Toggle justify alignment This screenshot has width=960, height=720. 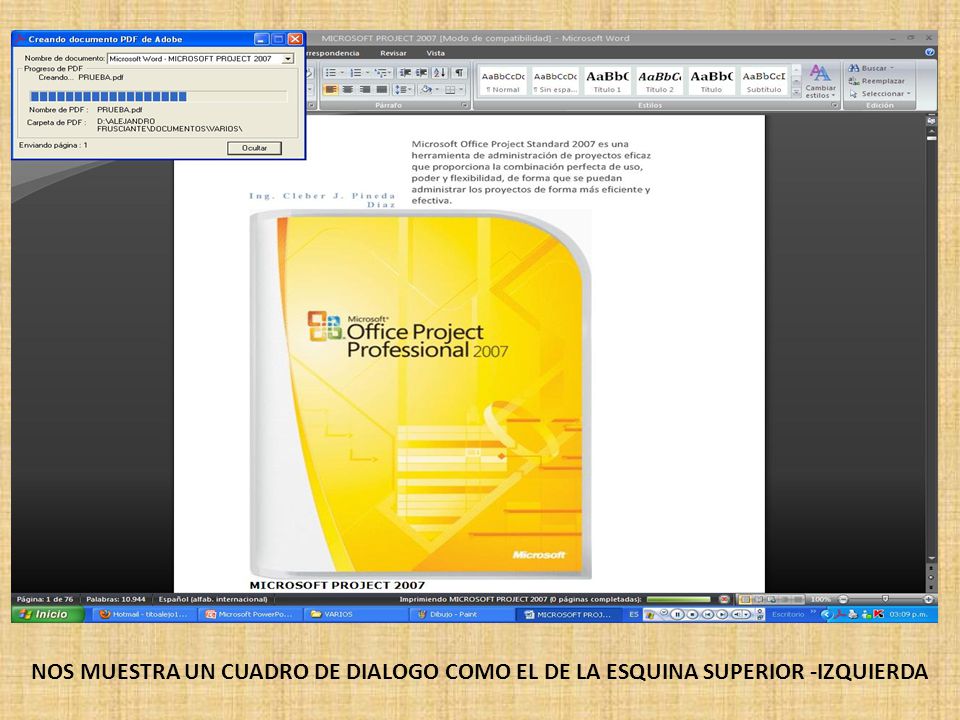pos(382,89)
